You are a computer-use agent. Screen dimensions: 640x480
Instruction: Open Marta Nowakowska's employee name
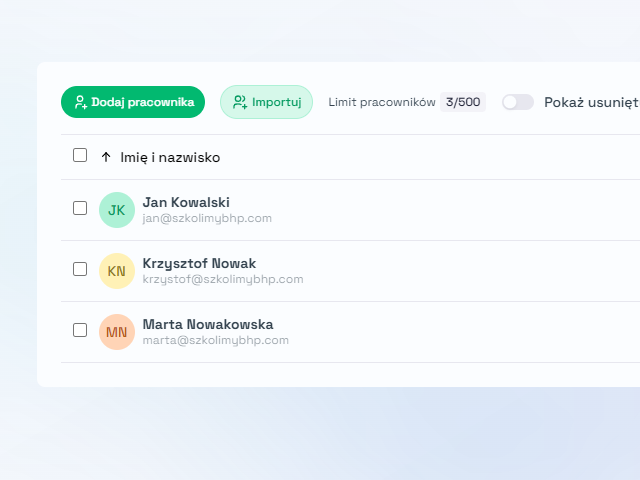tap(208, 324)
